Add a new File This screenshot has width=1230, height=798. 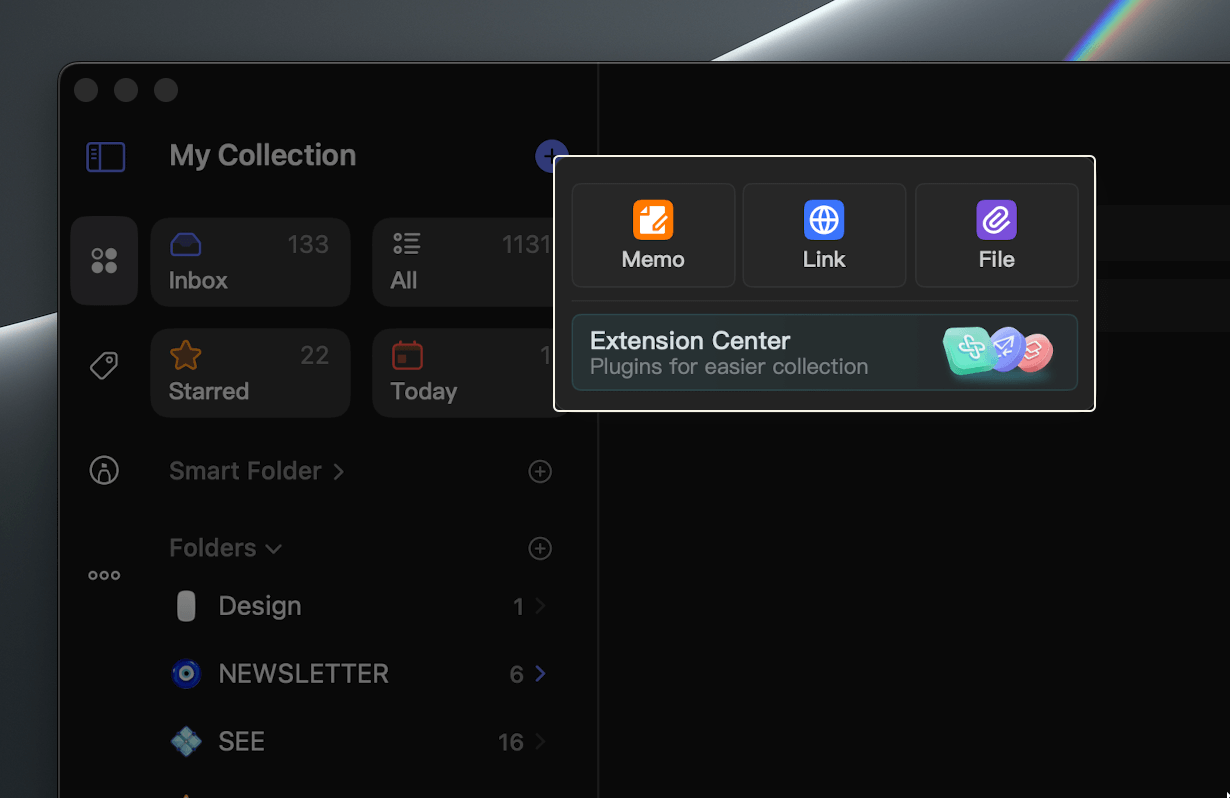(x=996, y=235)
